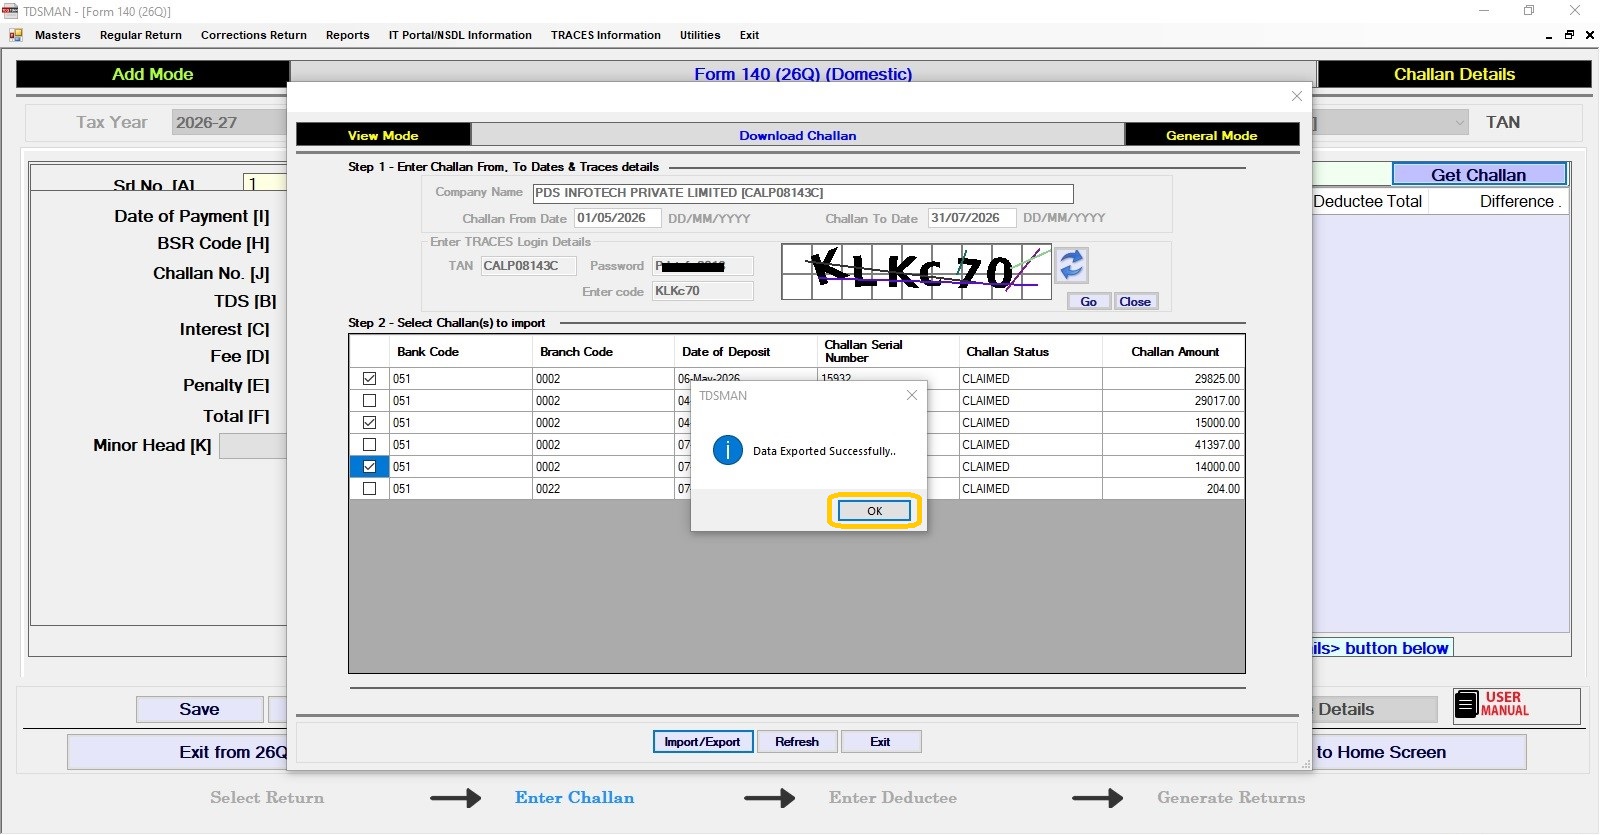
Task: Click the info icon in message box
Action: tap(728, 451)
